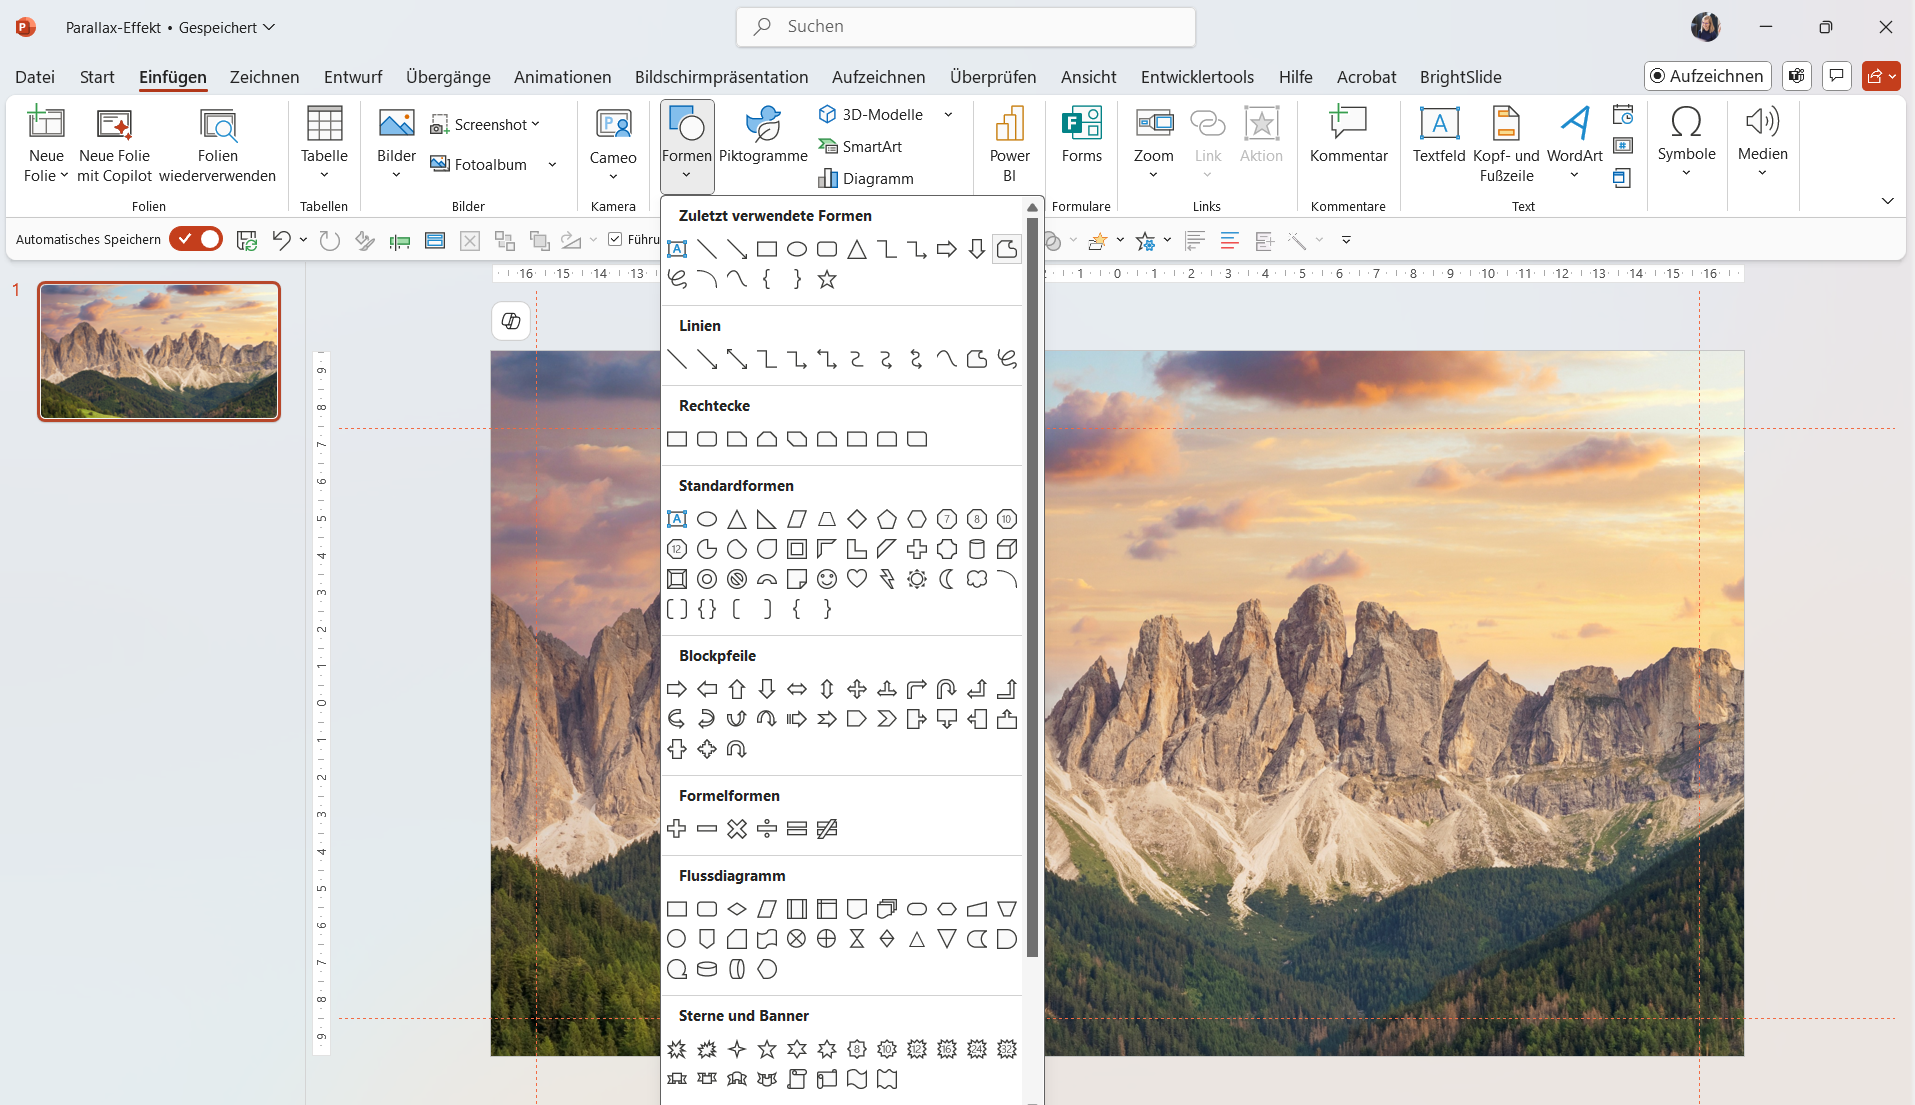
Task: Toggle Automatisches Speichern off
Action: 196,239
